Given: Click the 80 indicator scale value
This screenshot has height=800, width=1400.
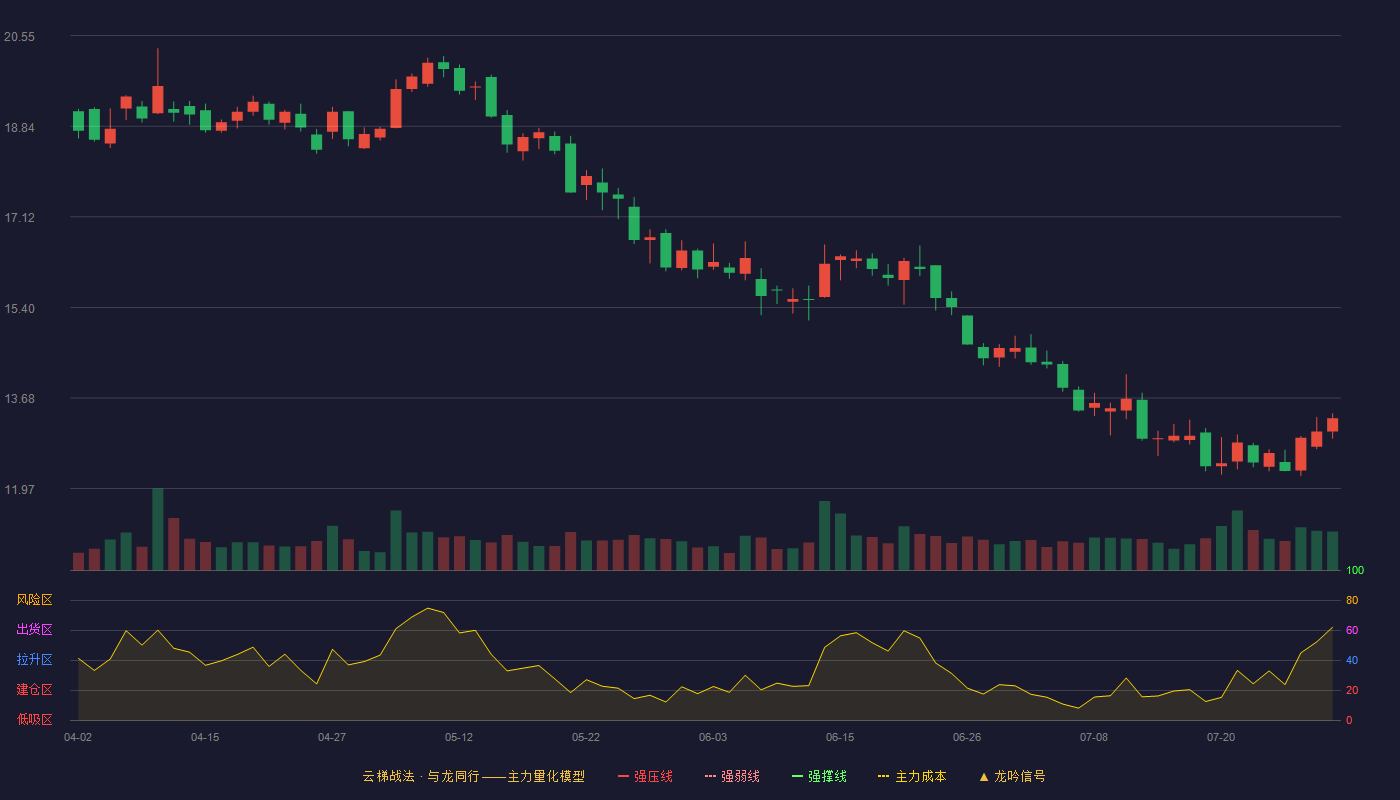Looking at the screenshot, I should point(1352,600).
